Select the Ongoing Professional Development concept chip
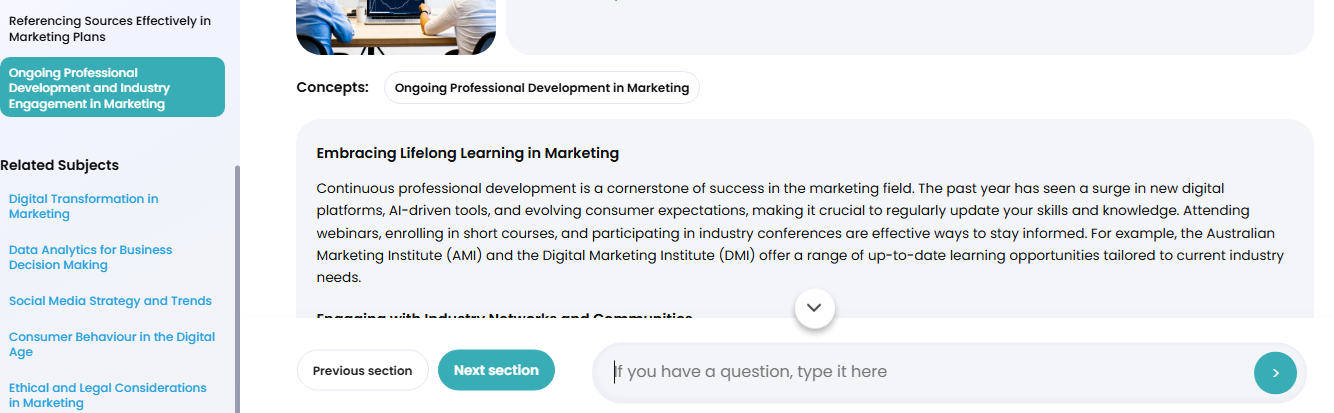 pyautogui.click(x=541, y=88)
